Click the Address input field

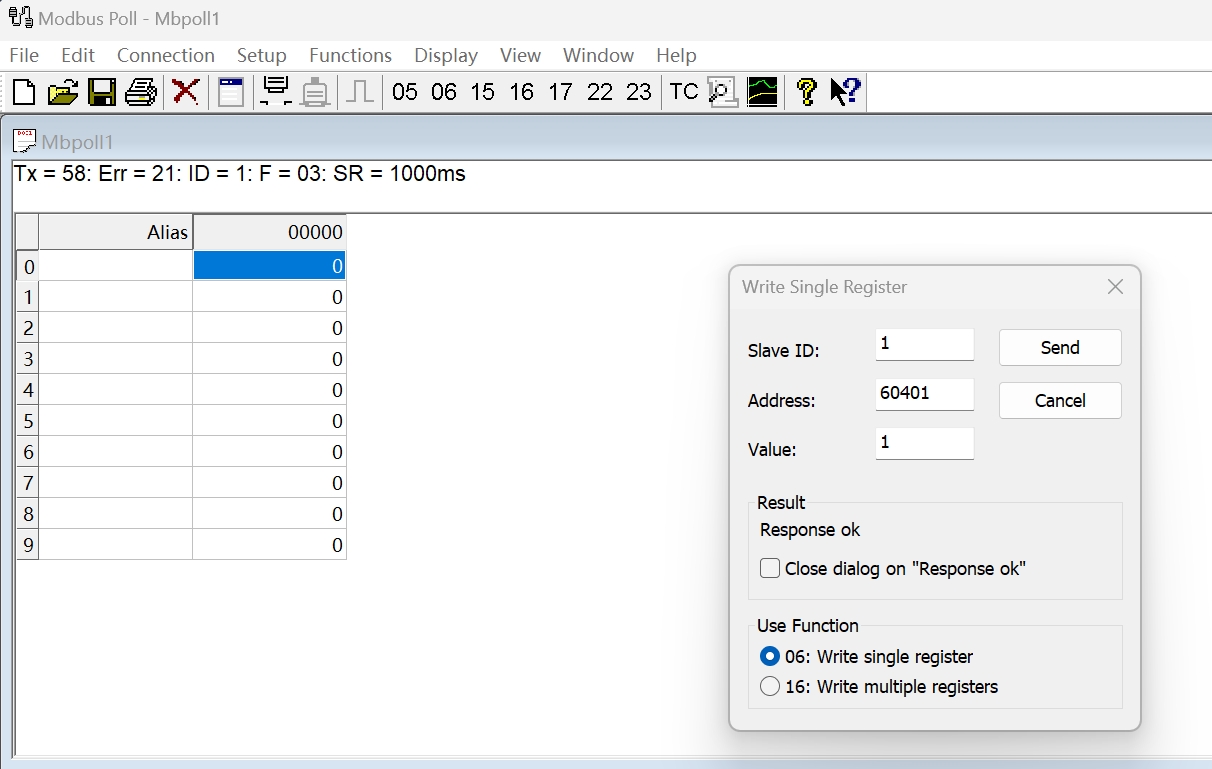click(x=924, y=394)
